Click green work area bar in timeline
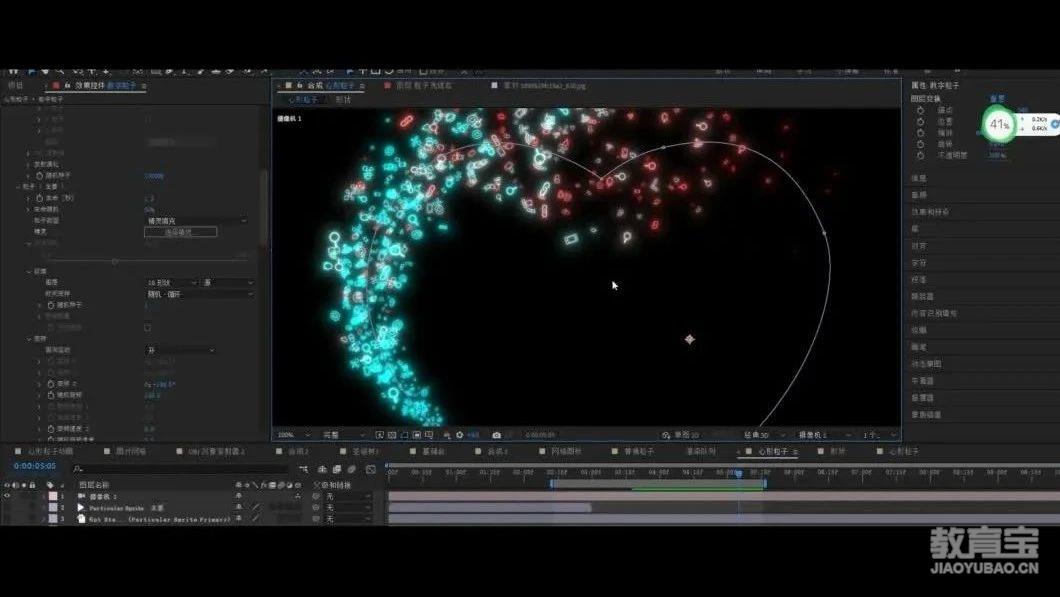Viewport: 1060px width, 597px height. tap(698, 488)
